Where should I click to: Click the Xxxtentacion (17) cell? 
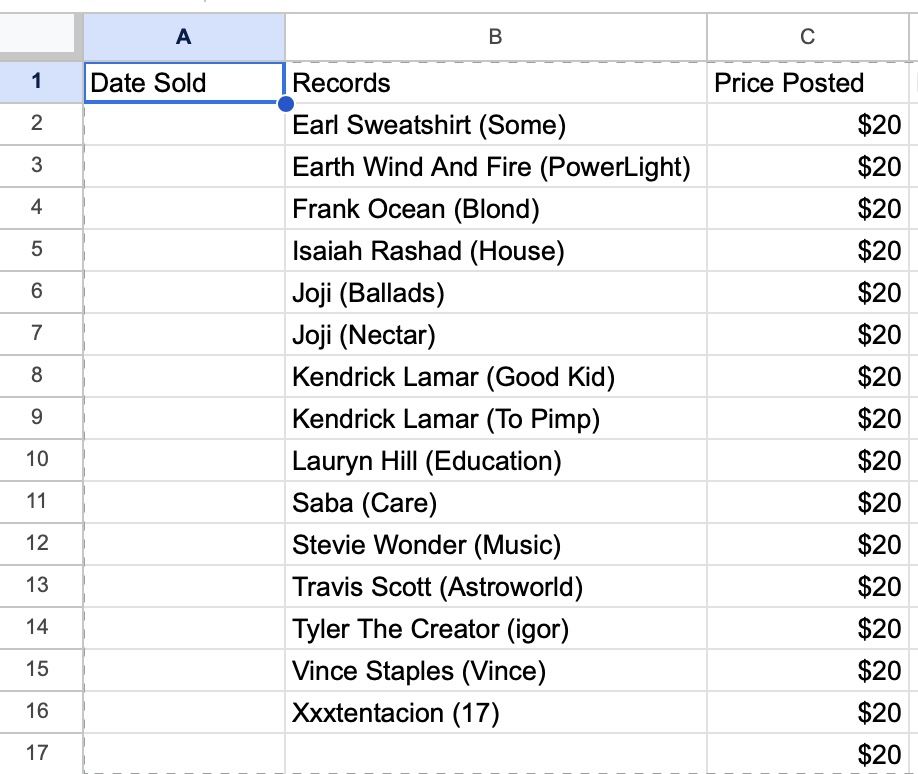(x=495, y=713)
